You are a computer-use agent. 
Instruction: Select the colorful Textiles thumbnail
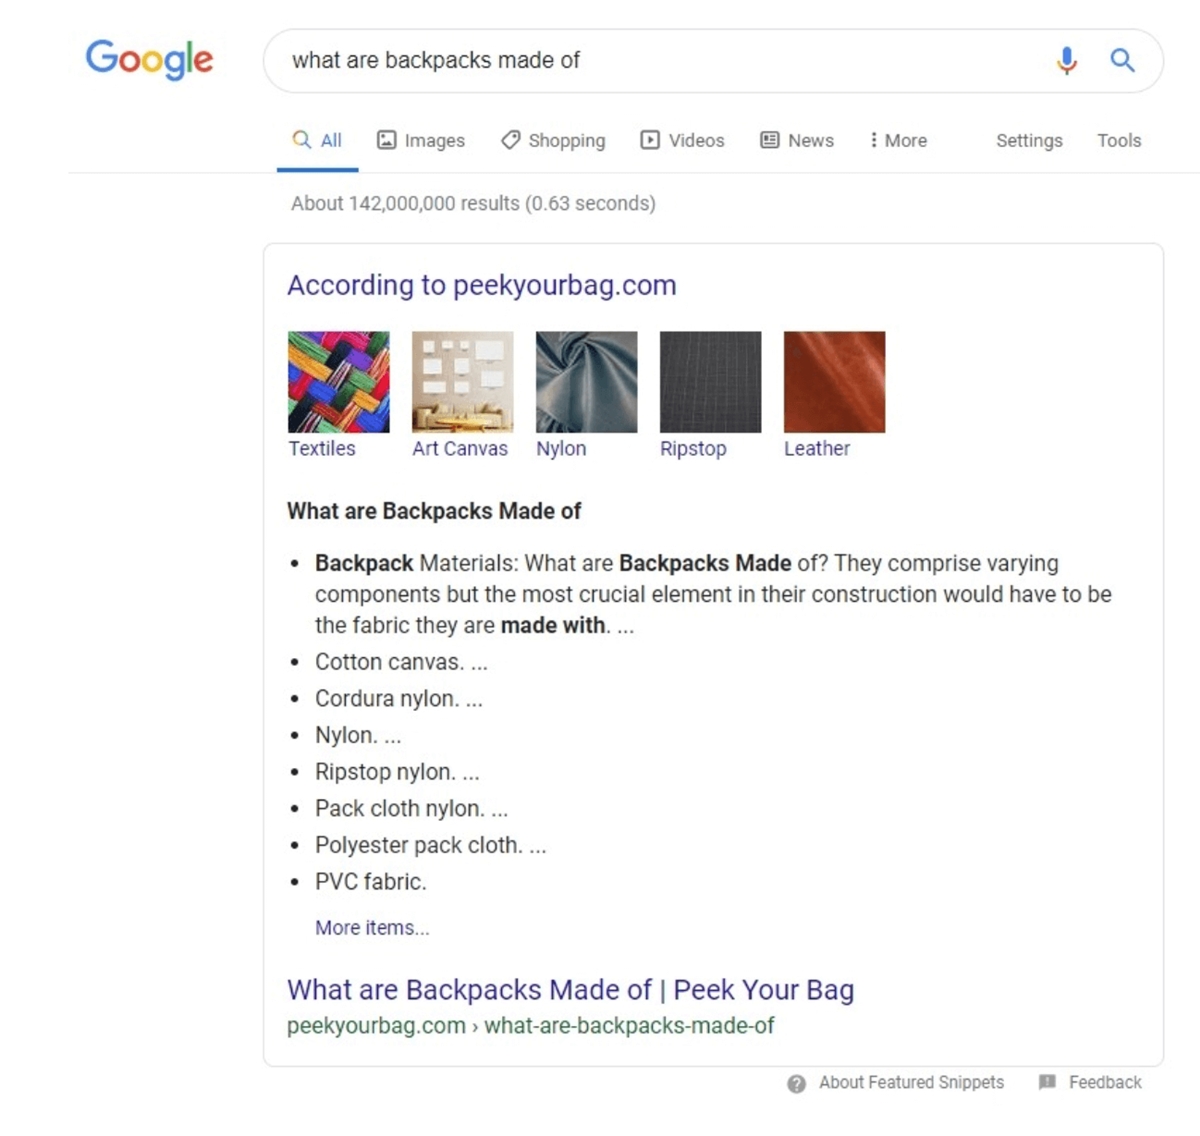[x=338, y=382]
